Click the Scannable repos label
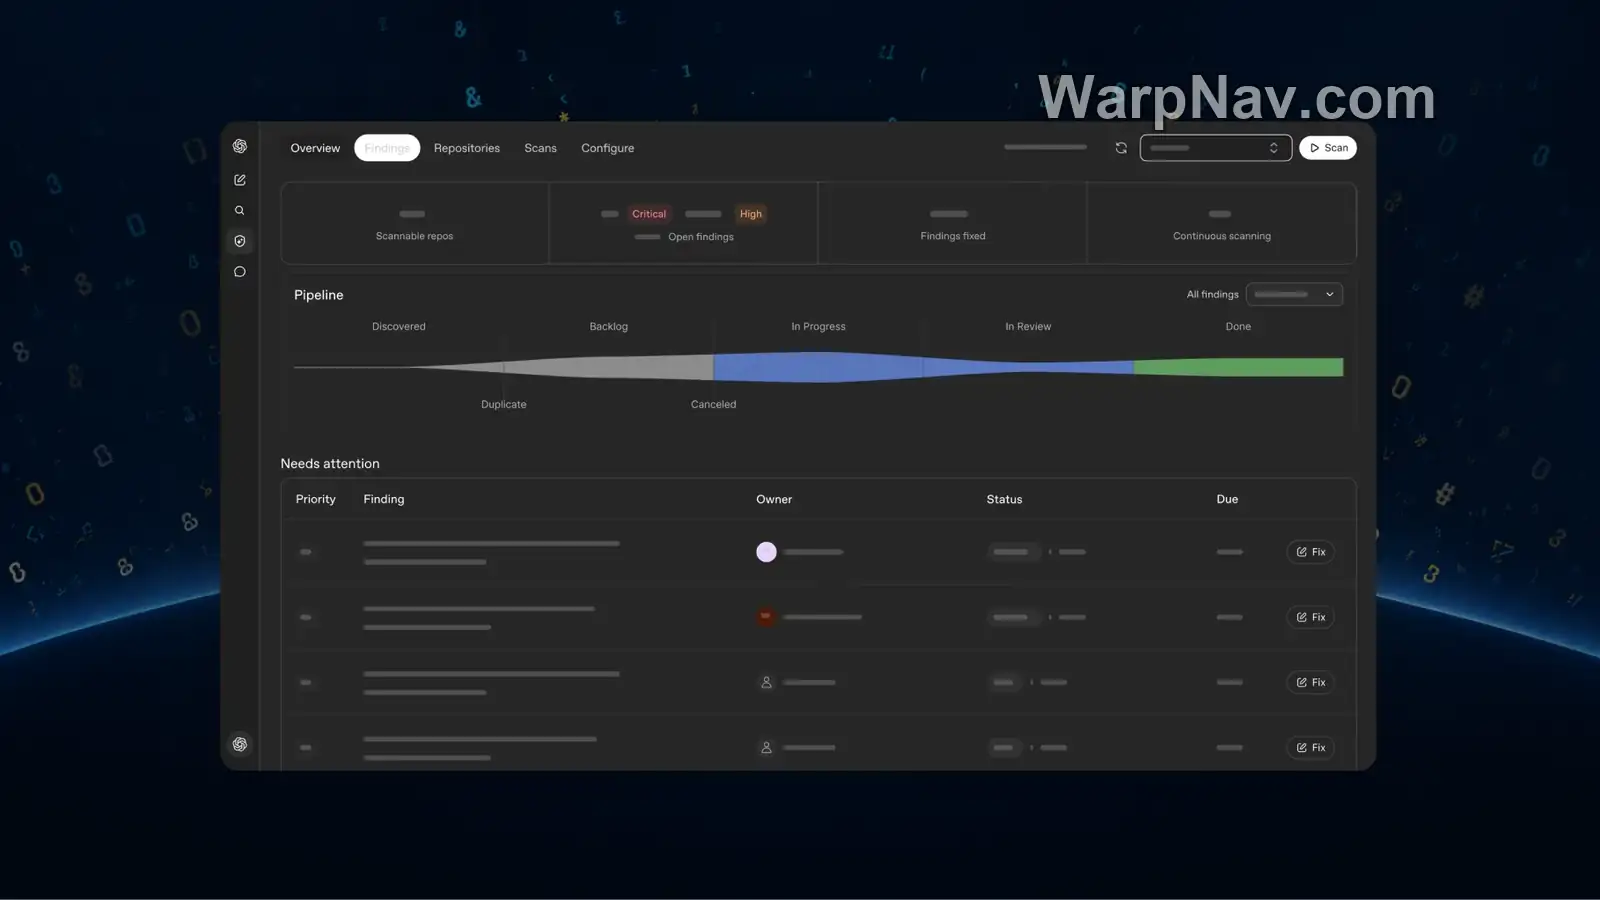Image resolution: width=1600 pixels, height=900 pixels. pyautogui.click(x=414, y=236)
